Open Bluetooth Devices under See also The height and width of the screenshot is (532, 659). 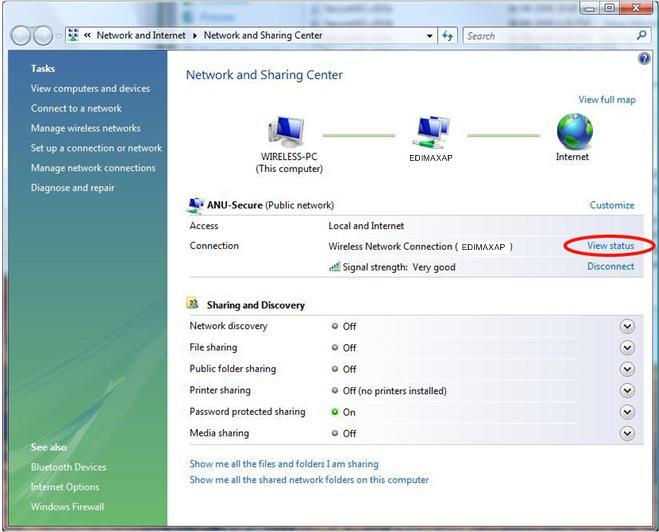[x=69, y=467]
